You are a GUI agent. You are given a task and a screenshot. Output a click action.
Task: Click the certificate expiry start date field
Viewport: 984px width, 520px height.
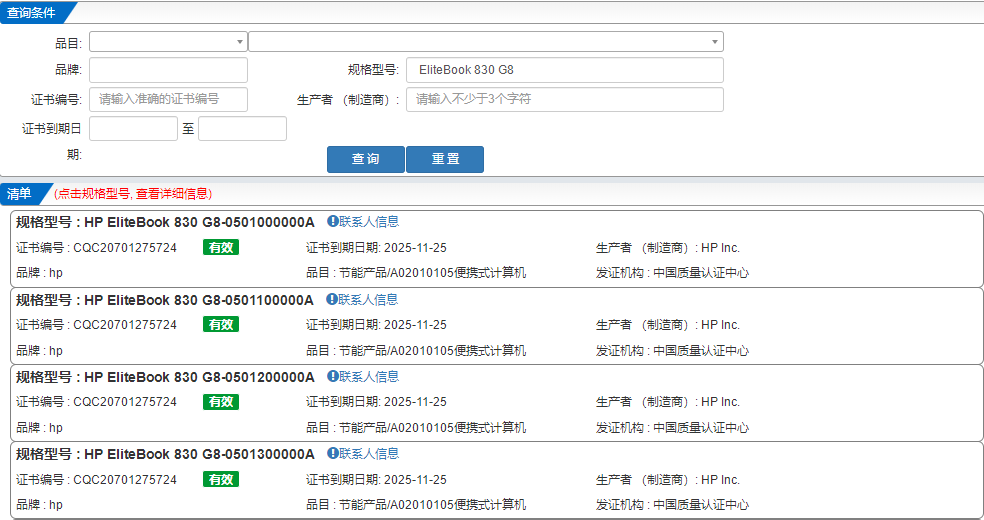133,129
